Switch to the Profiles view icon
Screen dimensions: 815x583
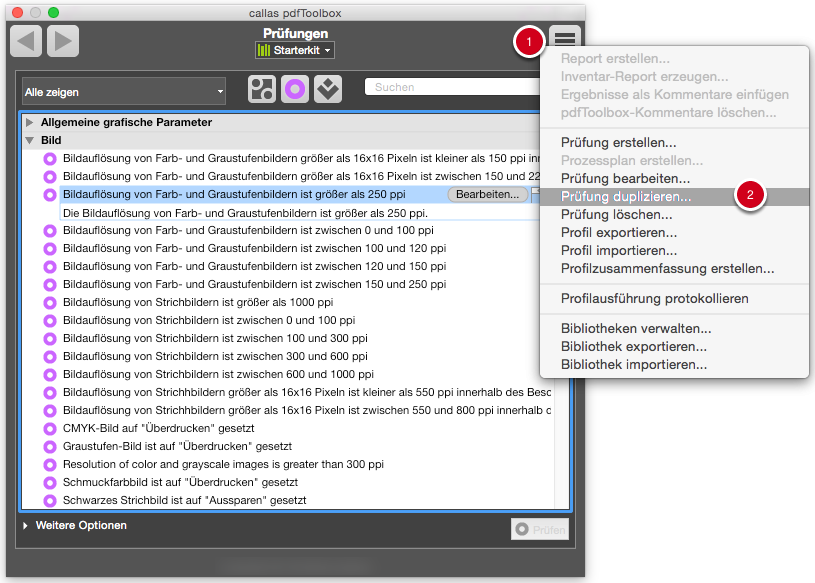262,89
